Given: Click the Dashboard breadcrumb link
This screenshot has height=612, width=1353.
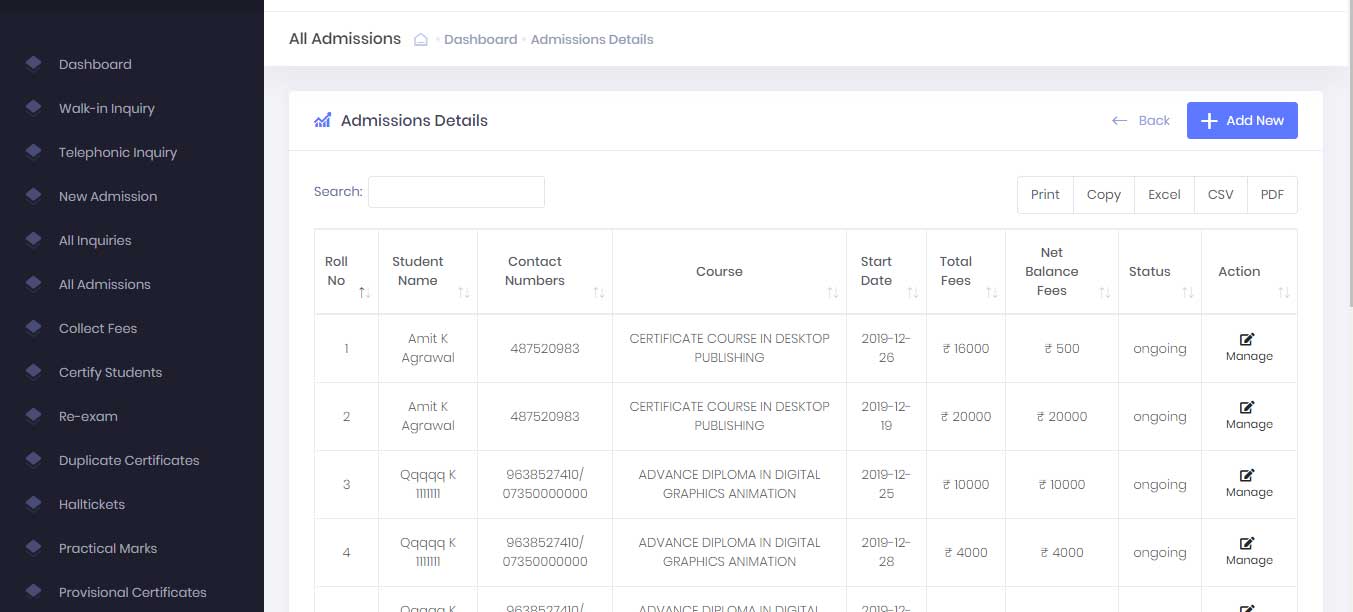Looking at the screenshot, I should pyautogui.click(x=480, y=40).
